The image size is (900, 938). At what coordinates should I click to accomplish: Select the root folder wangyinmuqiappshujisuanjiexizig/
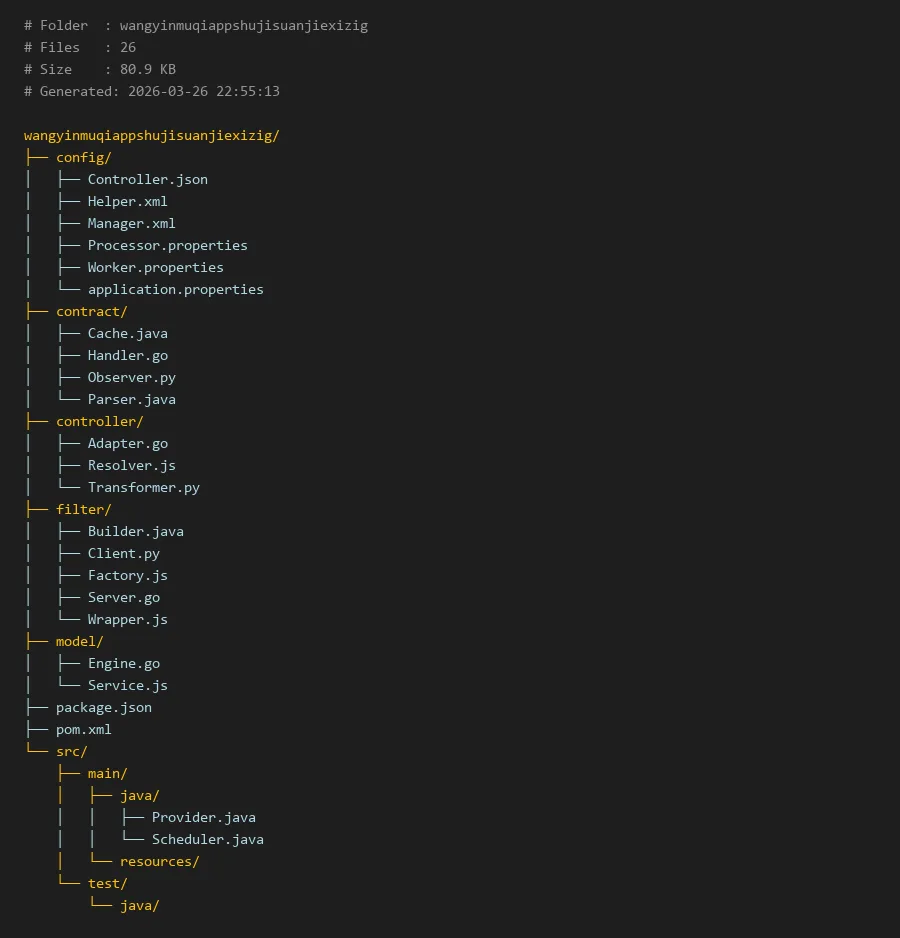[x=151, y=135]
